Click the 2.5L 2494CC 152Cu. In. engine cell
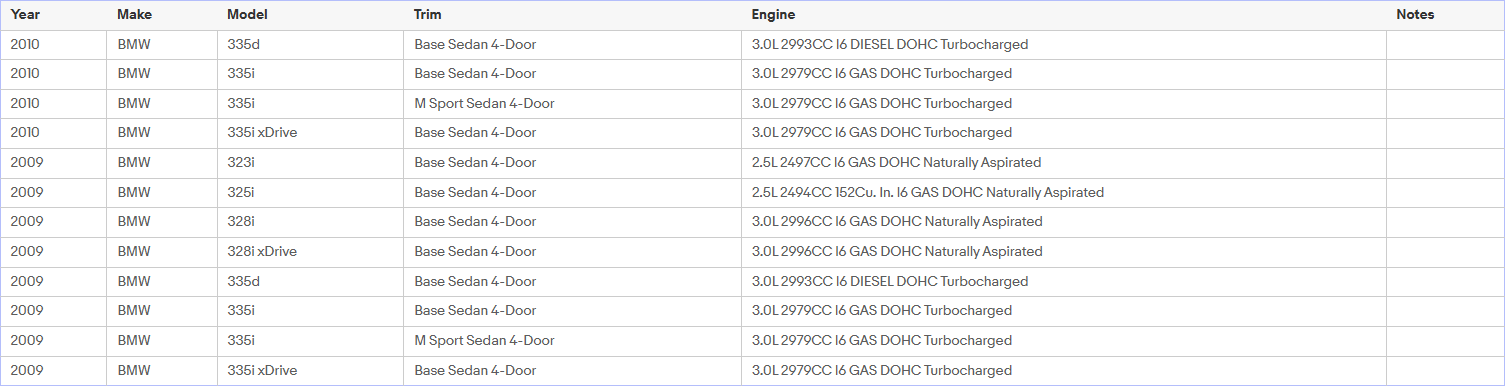 click(x=1063, y=192)
